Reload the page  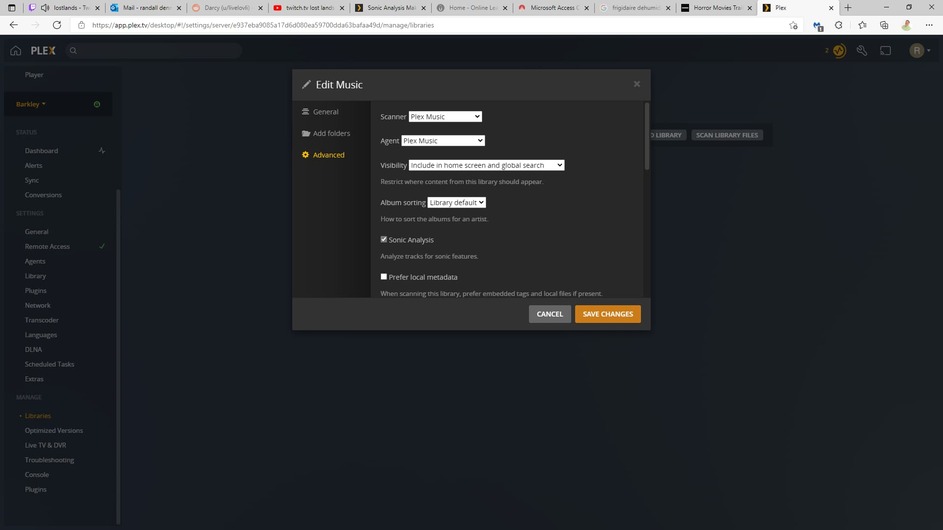[x=57, y=25]
